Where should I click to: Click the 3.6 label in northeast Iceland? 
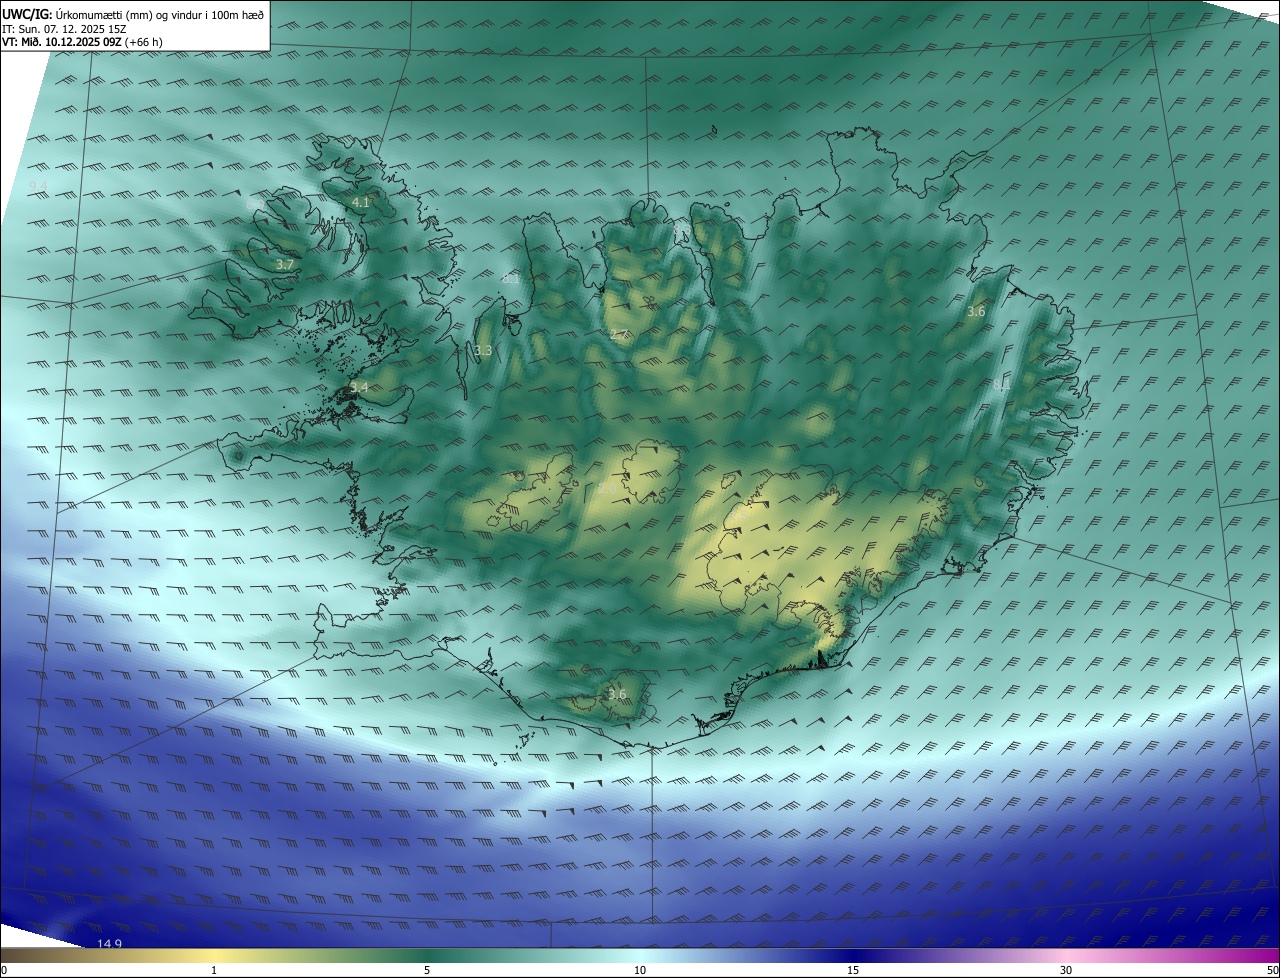(976, 312)
